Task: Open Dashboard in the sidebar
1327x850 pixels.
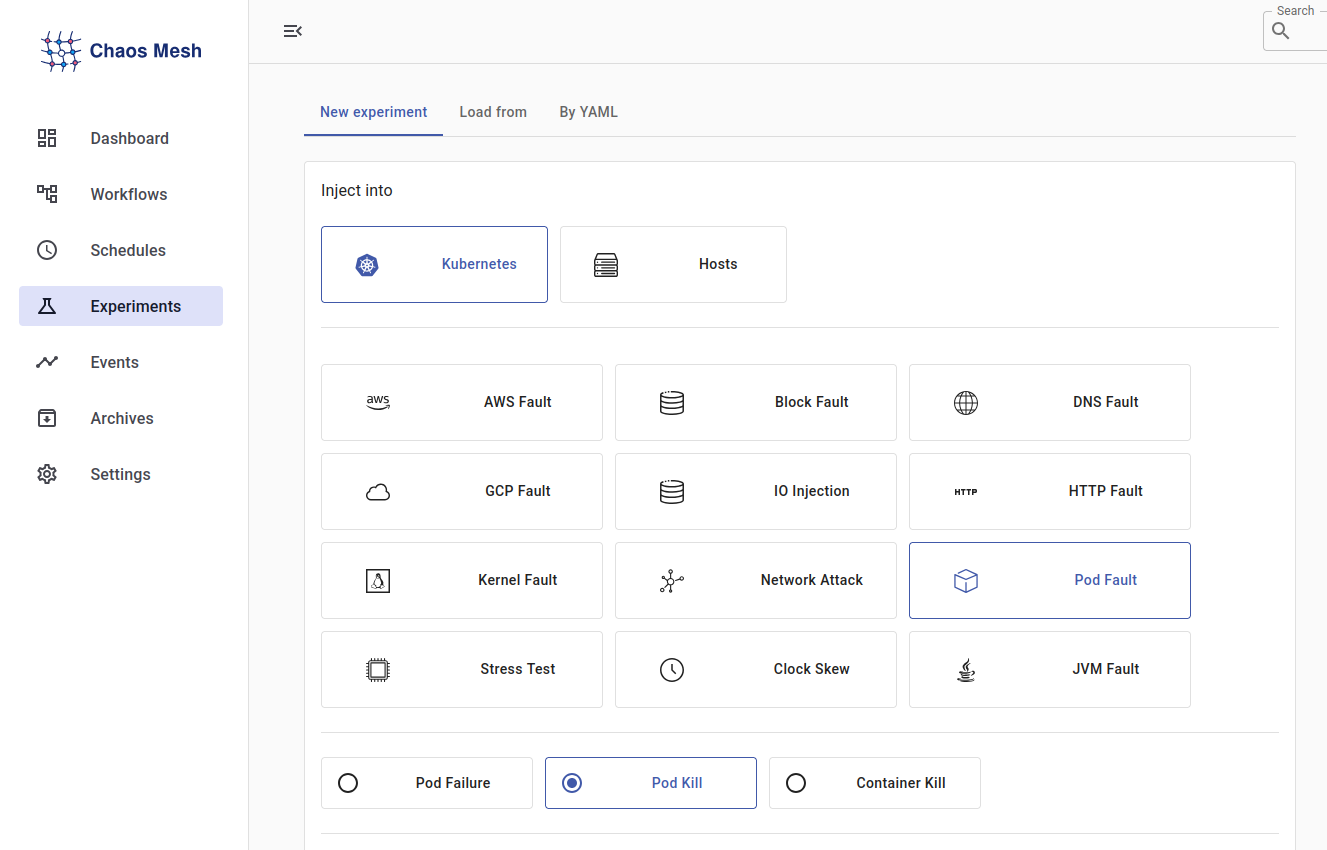Action: [x=121, y=138]
